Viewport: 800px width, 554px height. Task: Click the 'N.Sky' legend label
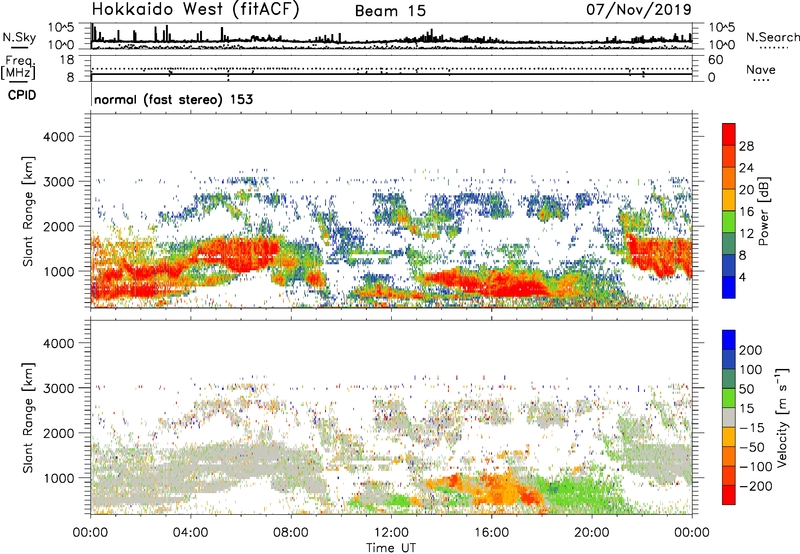(19, 37)
